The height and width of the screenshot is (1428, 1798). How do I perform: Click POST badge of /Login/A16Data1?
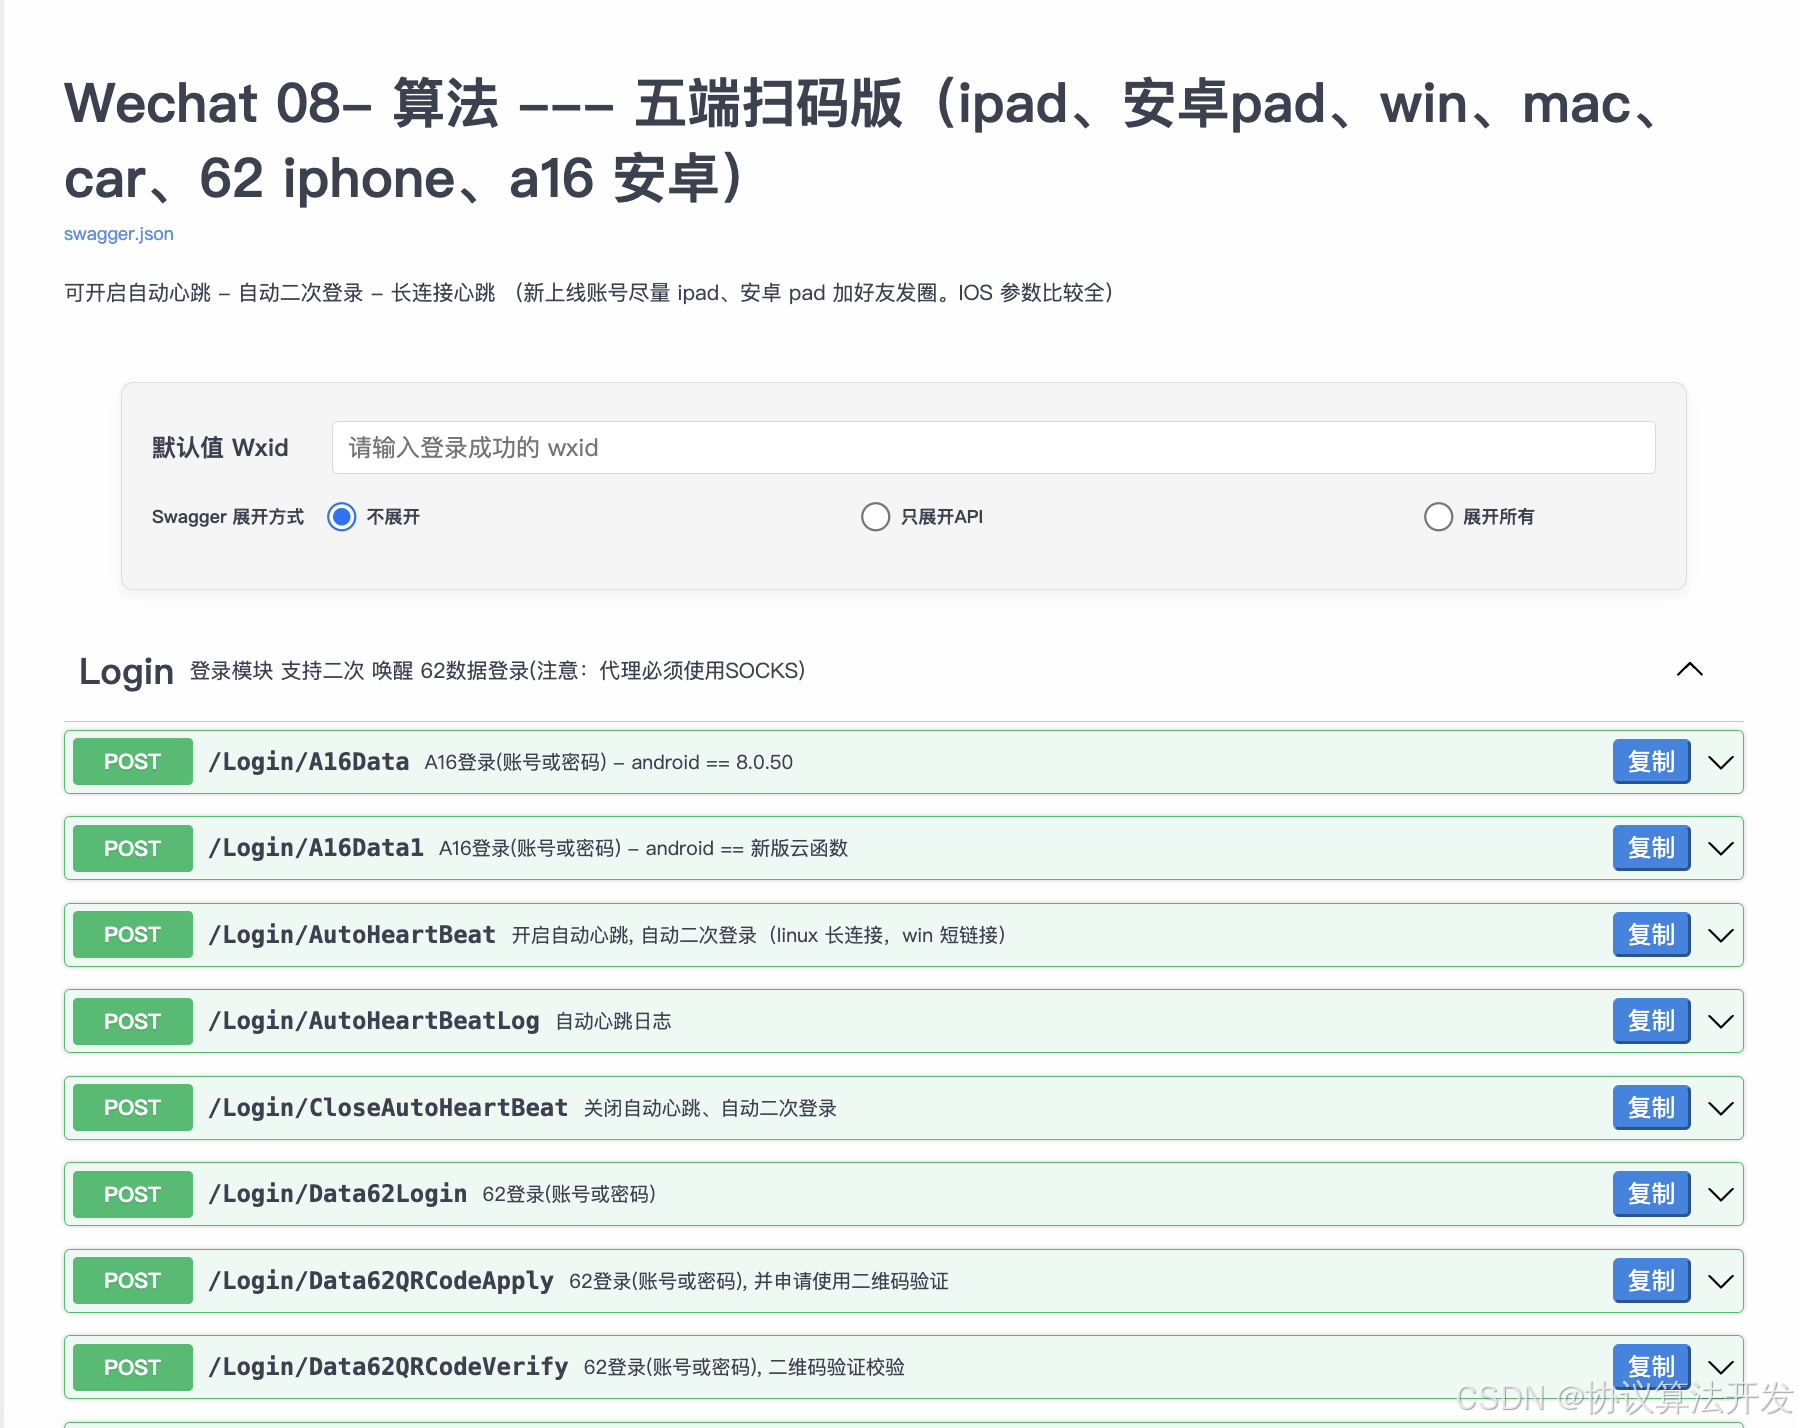coord(132,848)
